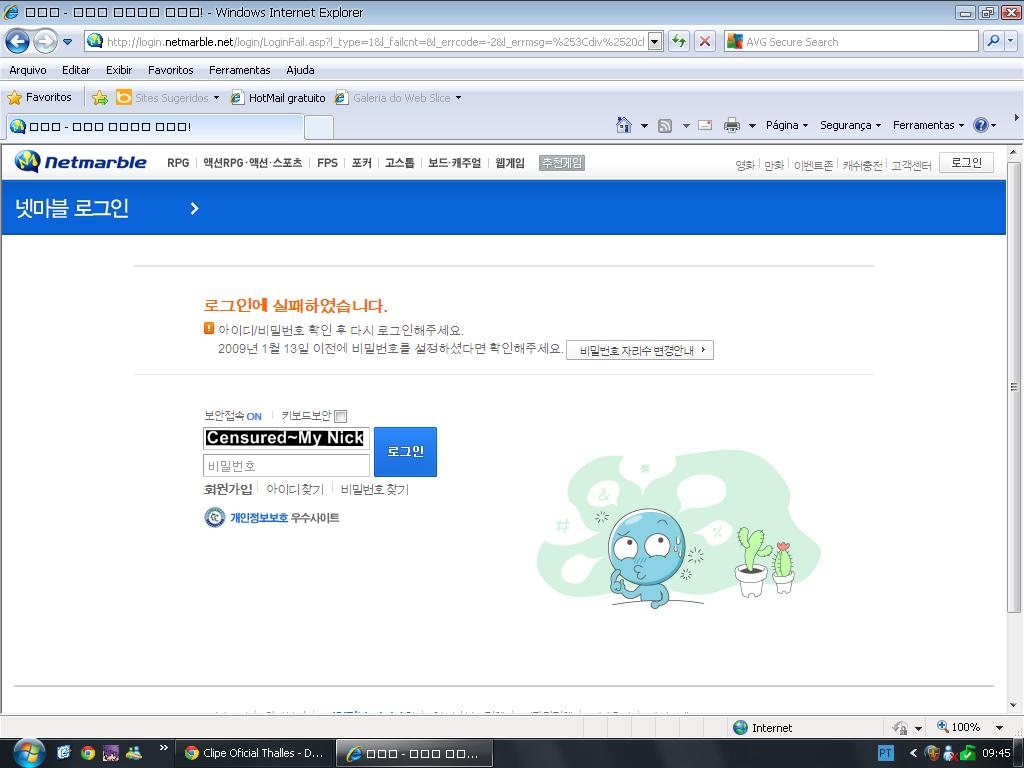Click the 개인정보보호 우수사이트 badge
This screenshot has width=1024, height=768.
coord(272,517)
